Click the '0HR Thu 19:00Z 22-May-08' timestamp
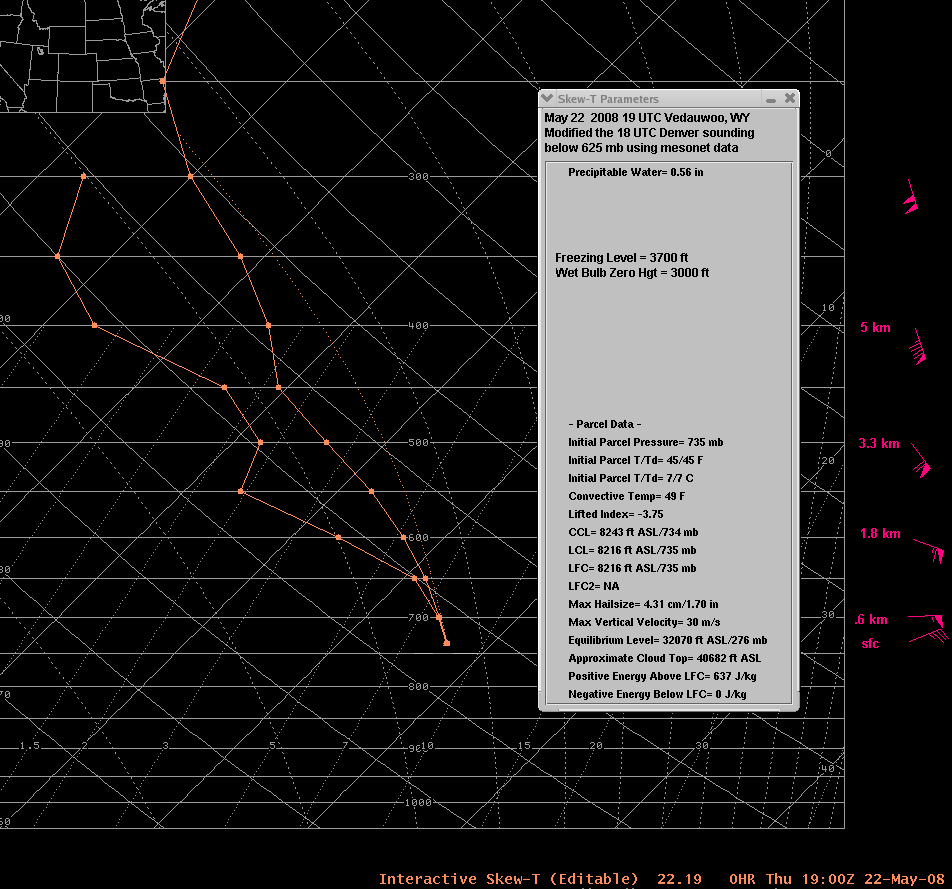 pyautogui.click(x=837, y=879)
